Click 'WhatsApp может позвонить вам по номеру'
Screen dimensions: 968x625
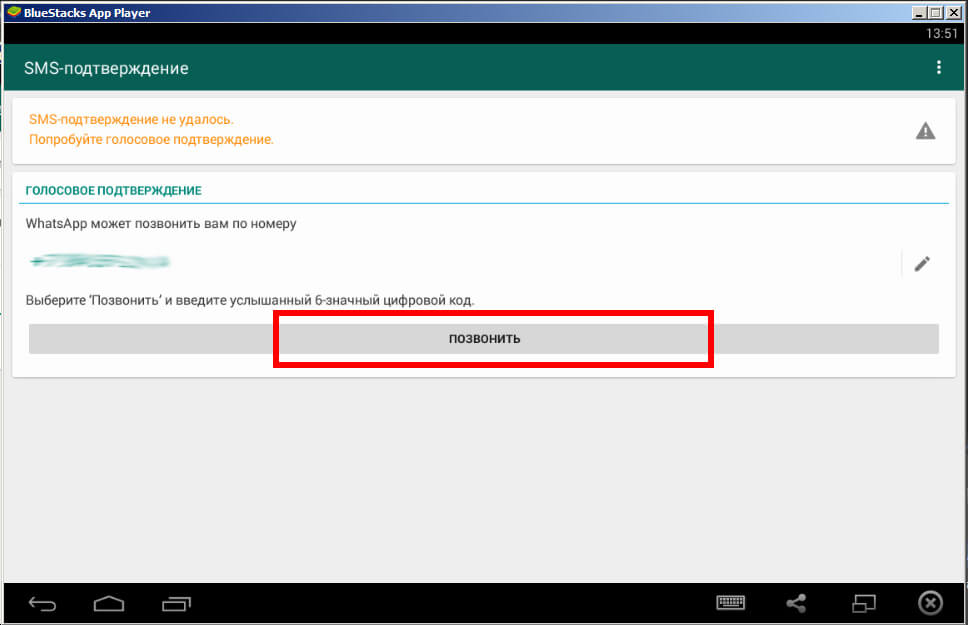point(161,224)
